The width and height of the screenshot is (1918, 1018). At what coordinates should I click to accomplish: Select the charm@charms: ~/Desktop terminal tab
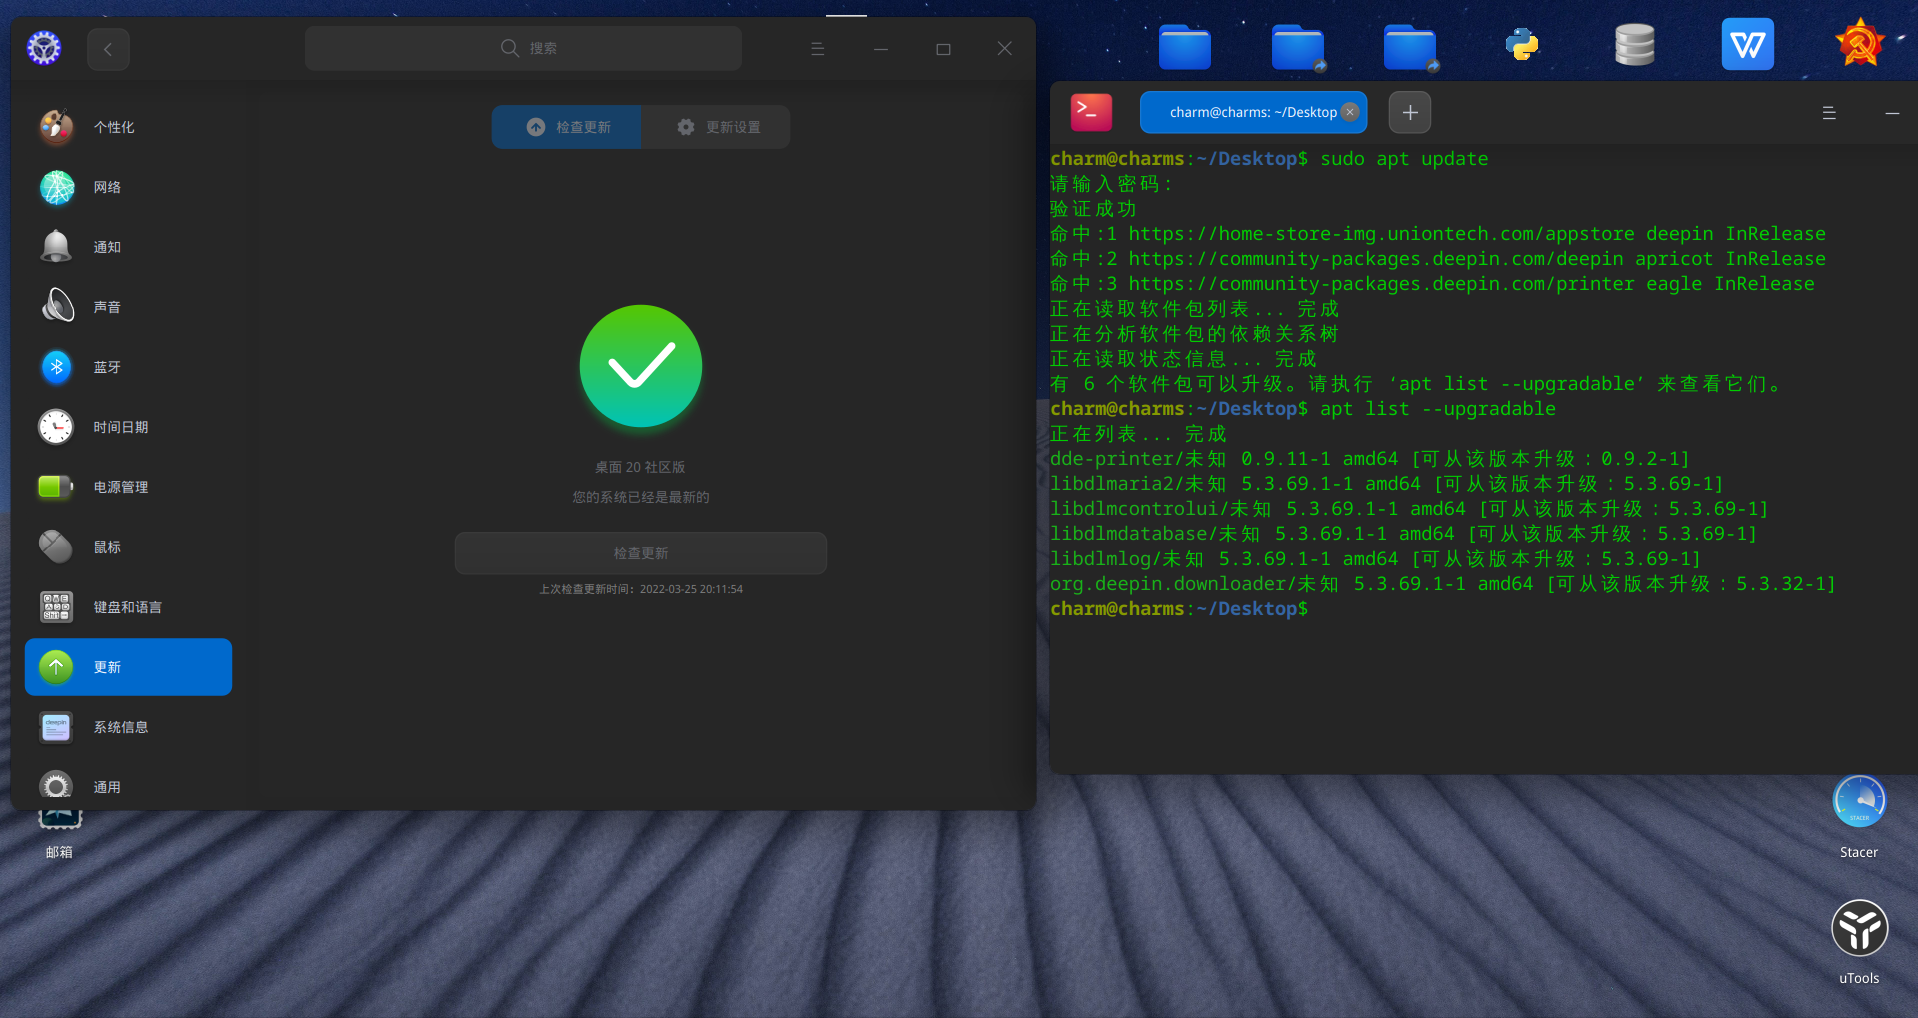pos(1253,112)
